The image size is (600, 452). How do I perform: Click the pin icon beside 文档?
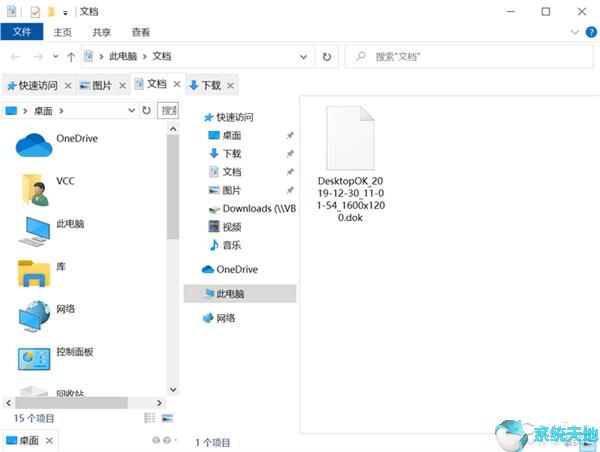[290, 172]
